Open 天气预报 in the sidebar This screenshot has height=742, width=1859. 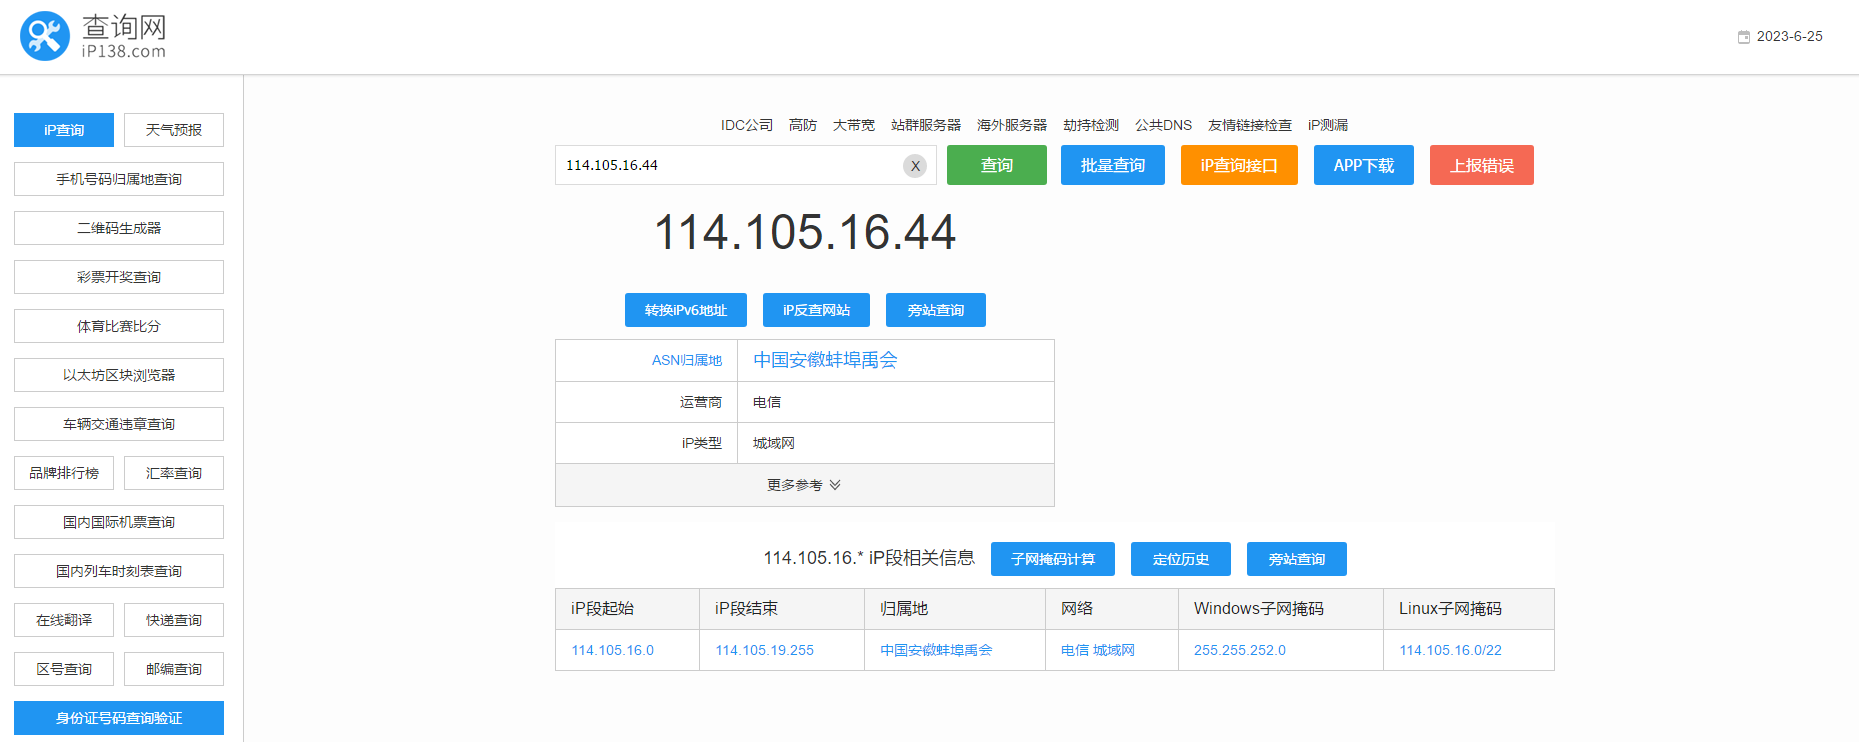pos(174,130)
